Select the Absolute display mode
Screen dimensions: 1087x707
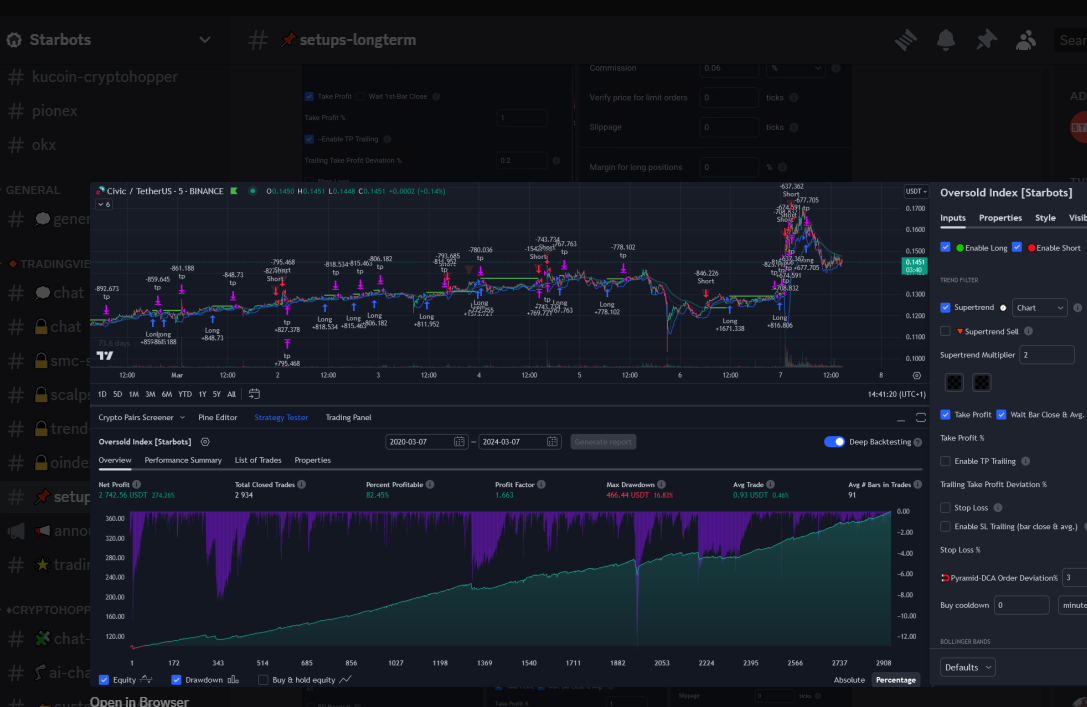tap(849, 680)
